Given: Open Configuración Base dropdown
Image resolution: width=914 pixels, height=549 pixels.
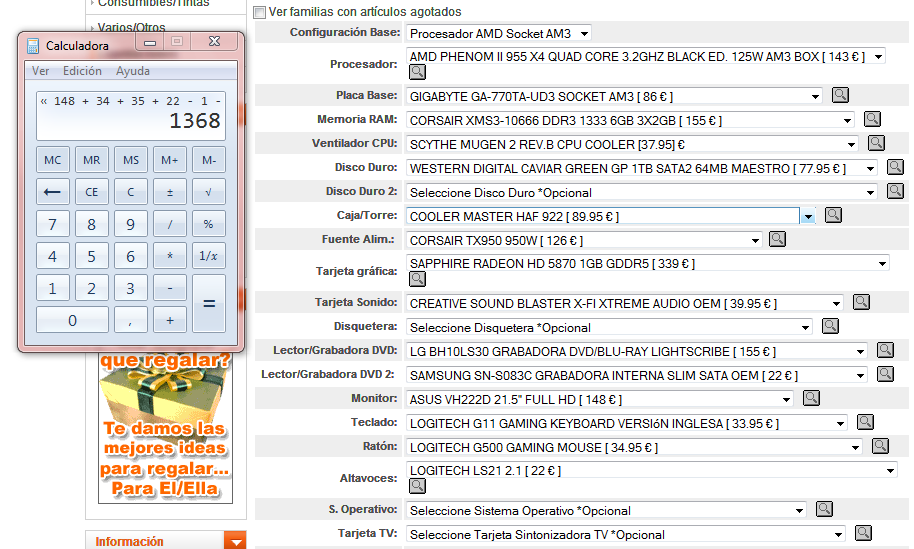Looking at the screenshot, I should (x=499, y=33).
